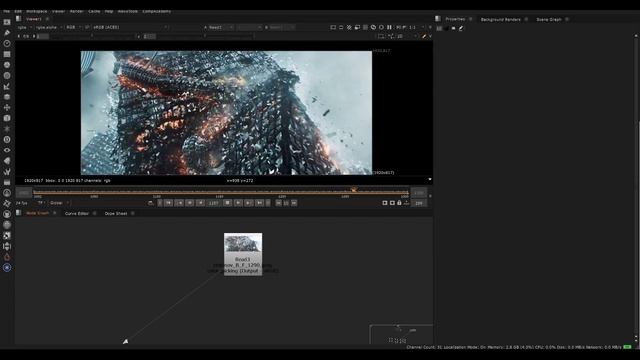Click the viewer gain slider
The image size is (640, 360).
coord(92,36)
